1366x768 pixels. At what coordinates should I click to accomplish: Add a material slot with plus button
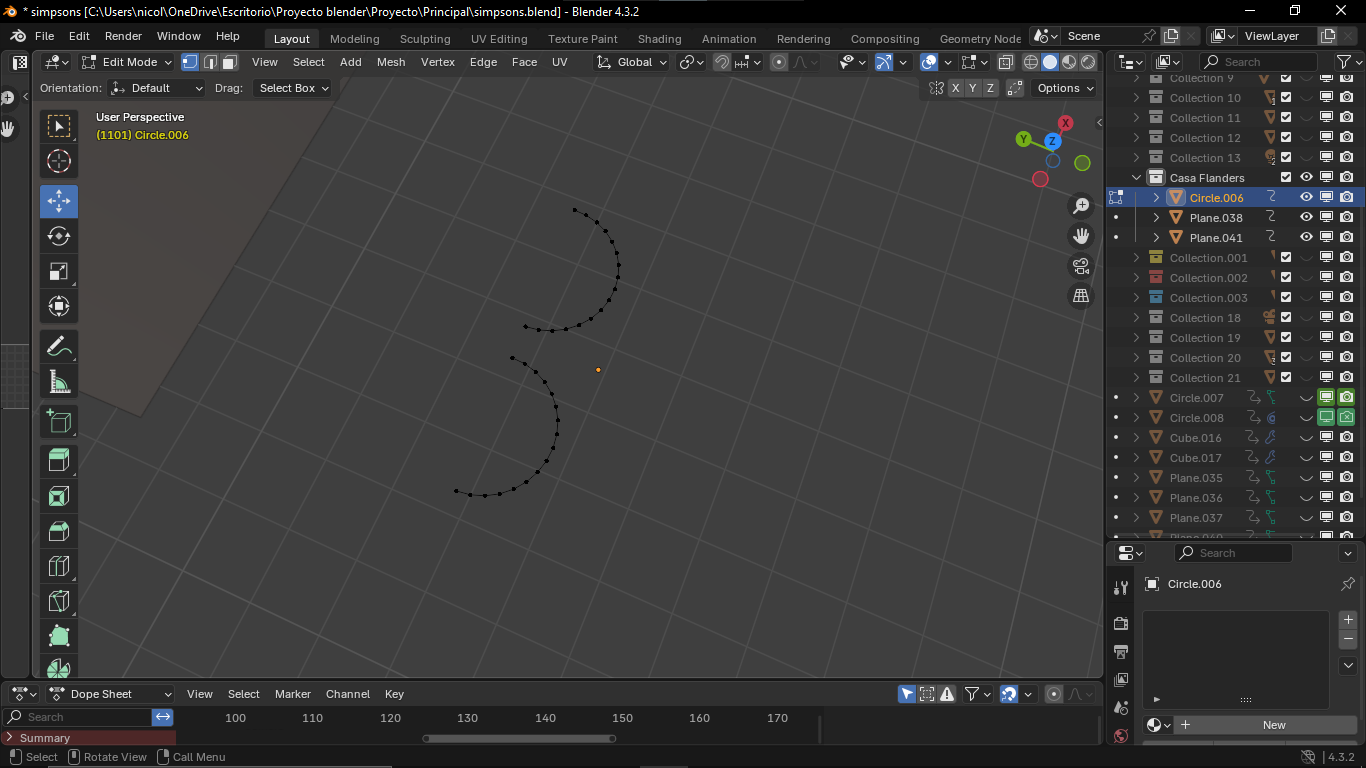pyautogui.click(x=1348, y=620)
